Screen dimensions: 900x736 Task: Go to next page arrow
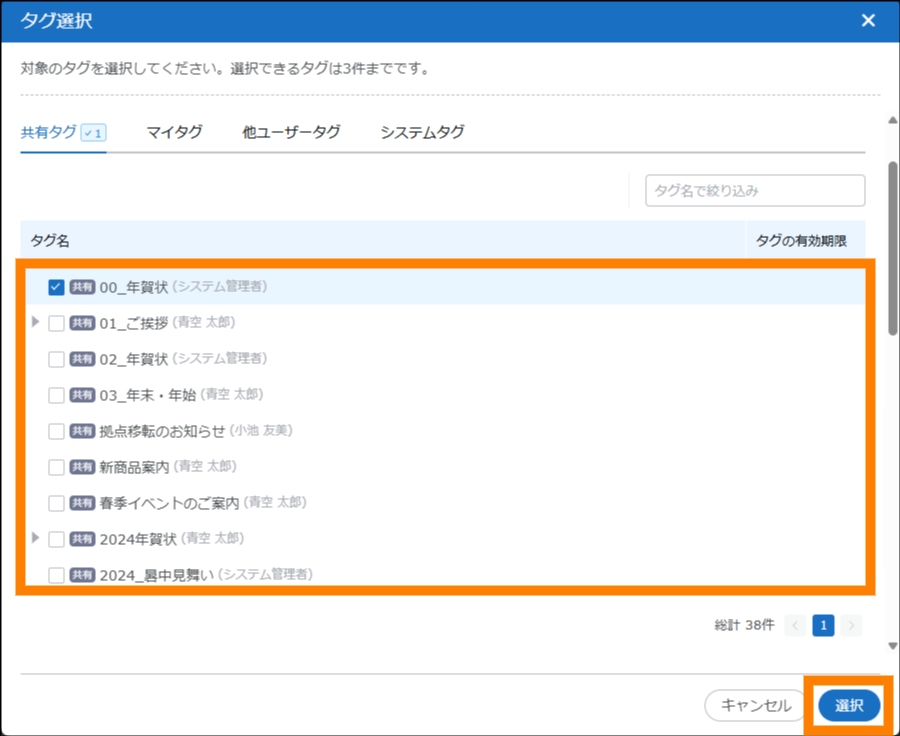851,625
